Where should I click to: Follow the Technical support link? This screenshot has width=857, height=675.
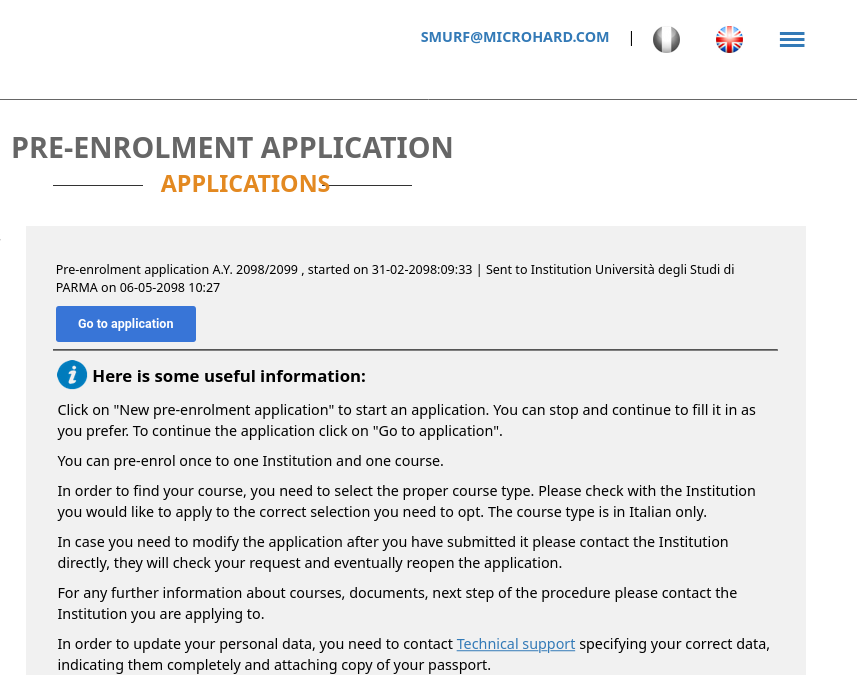(515, 644)
